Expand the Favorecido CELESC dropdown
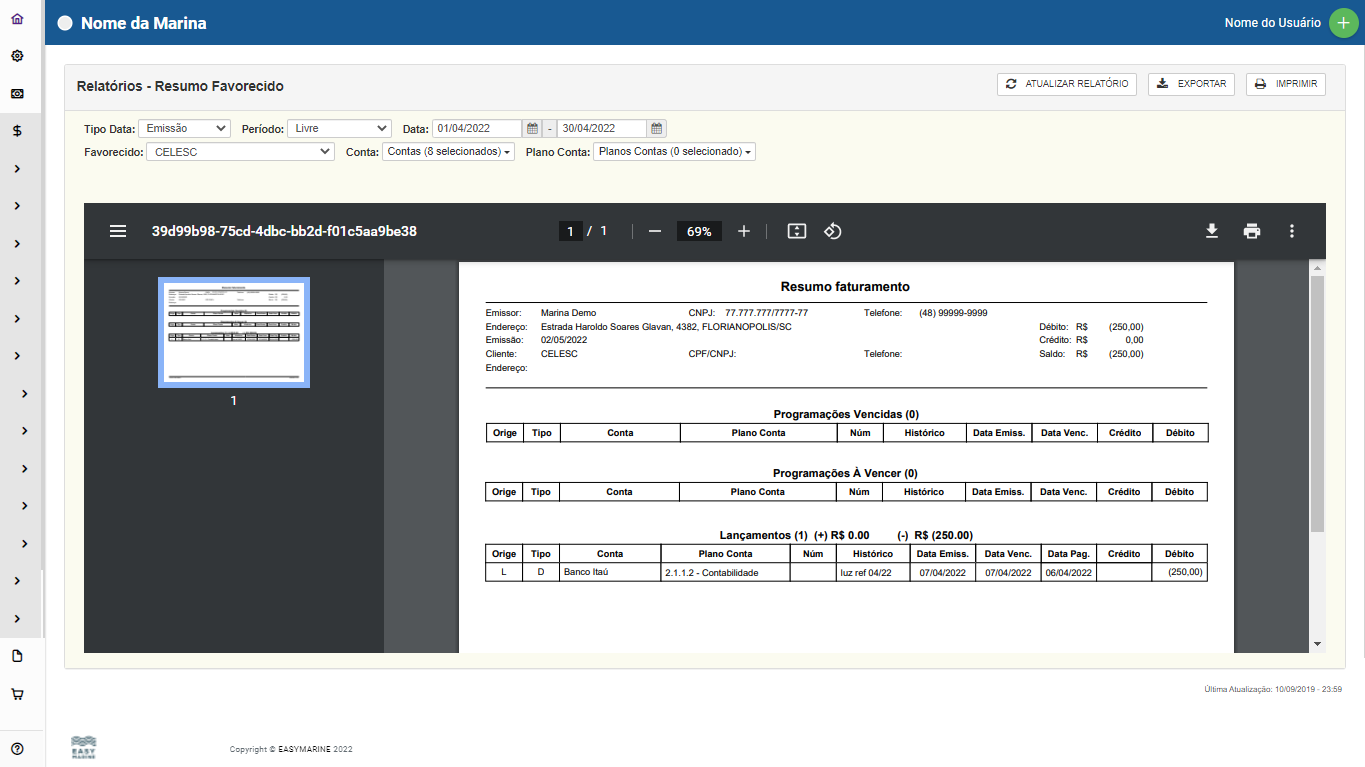1365x767 pixels. tap(240, 152)
